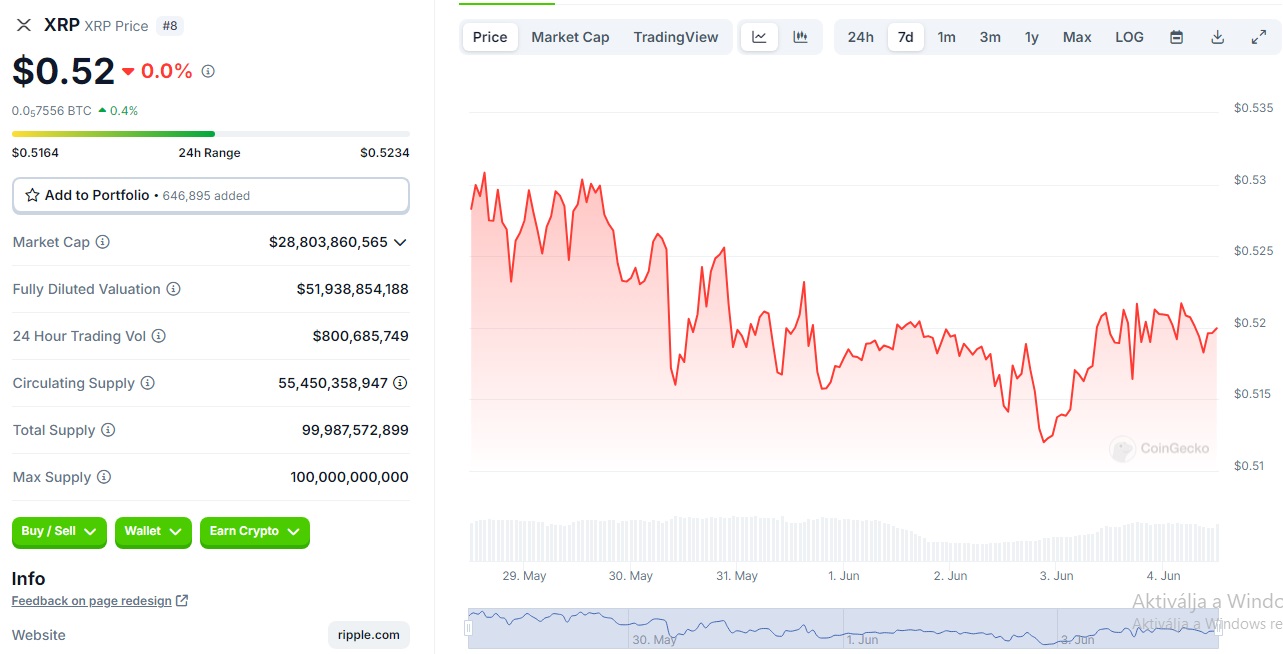
Task: Open the info icon next to the price change
Action: tap(208, 72)
